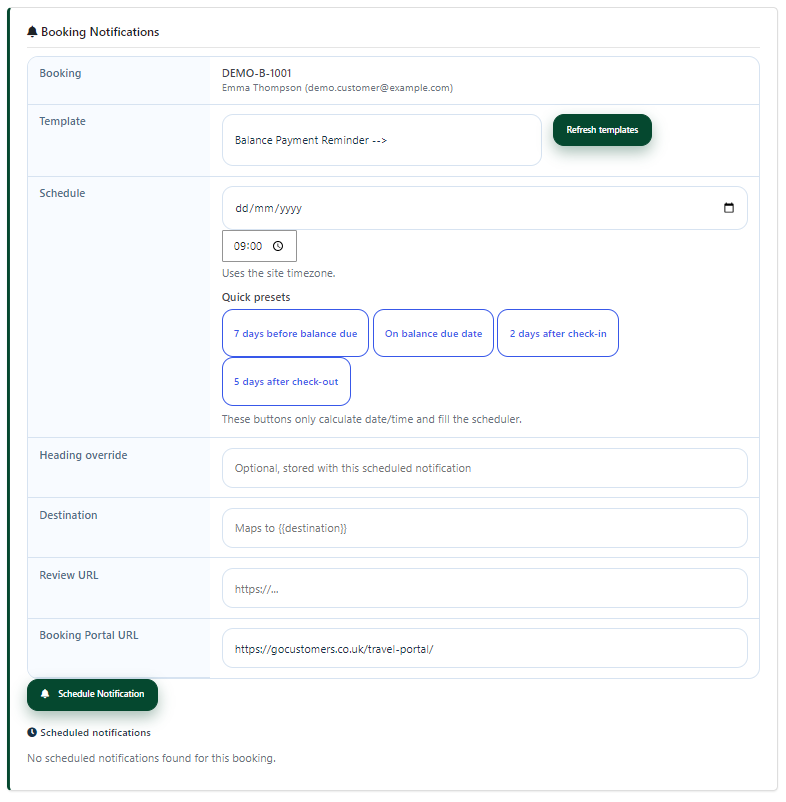786x802 pixels.
Task: Click the Schedule Notification button
Action: 93,694
